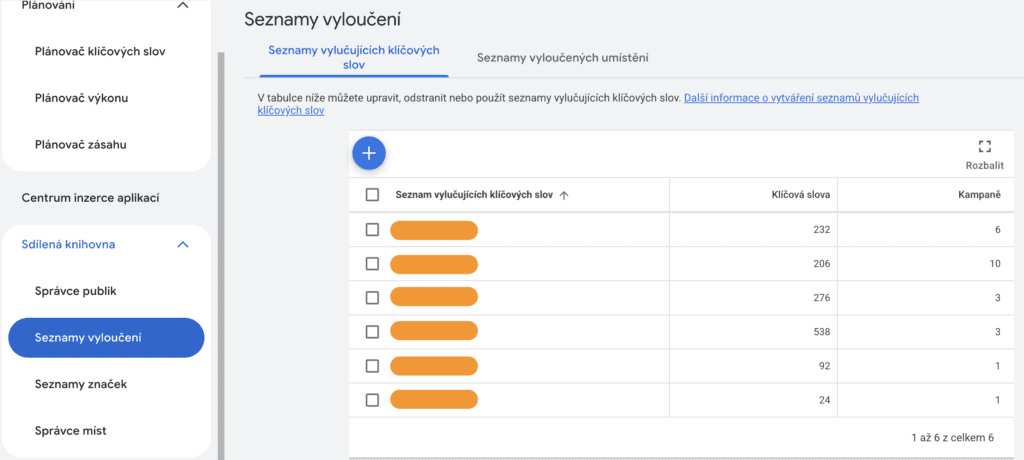Select Seznamy vylučujících klíčových slov tab
1024x460 pixels.
(x=354, y=57)
